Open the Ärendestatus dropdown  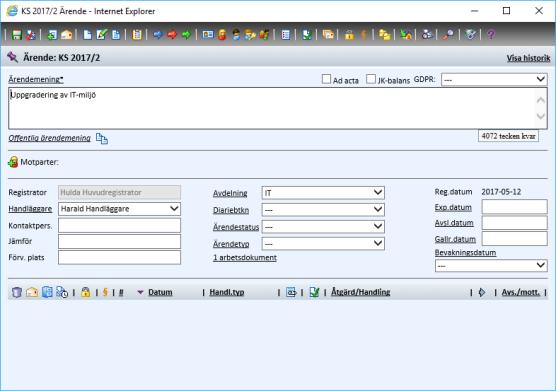[x=323, y=227]
